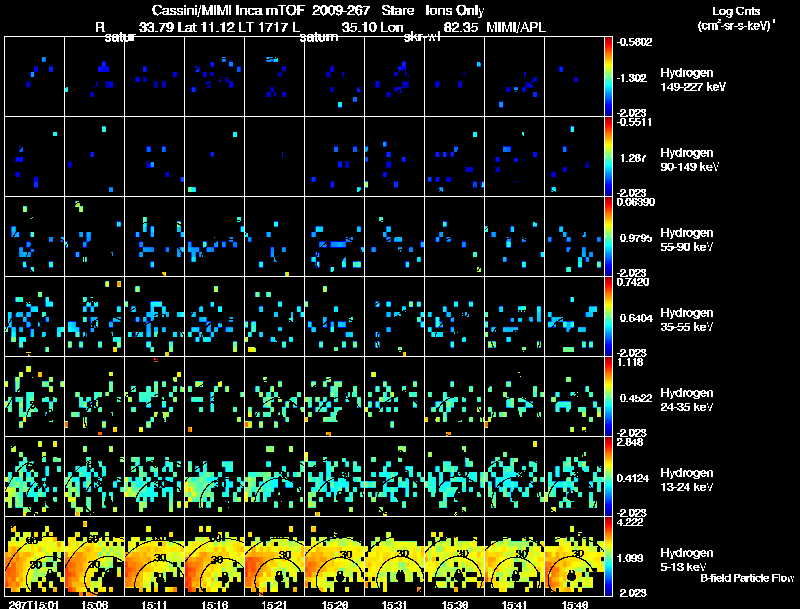Screen dimensions: 800x609
Task: Click the Cassini/MIMI Inca mTOF title
Action: (x=228, y=10)
